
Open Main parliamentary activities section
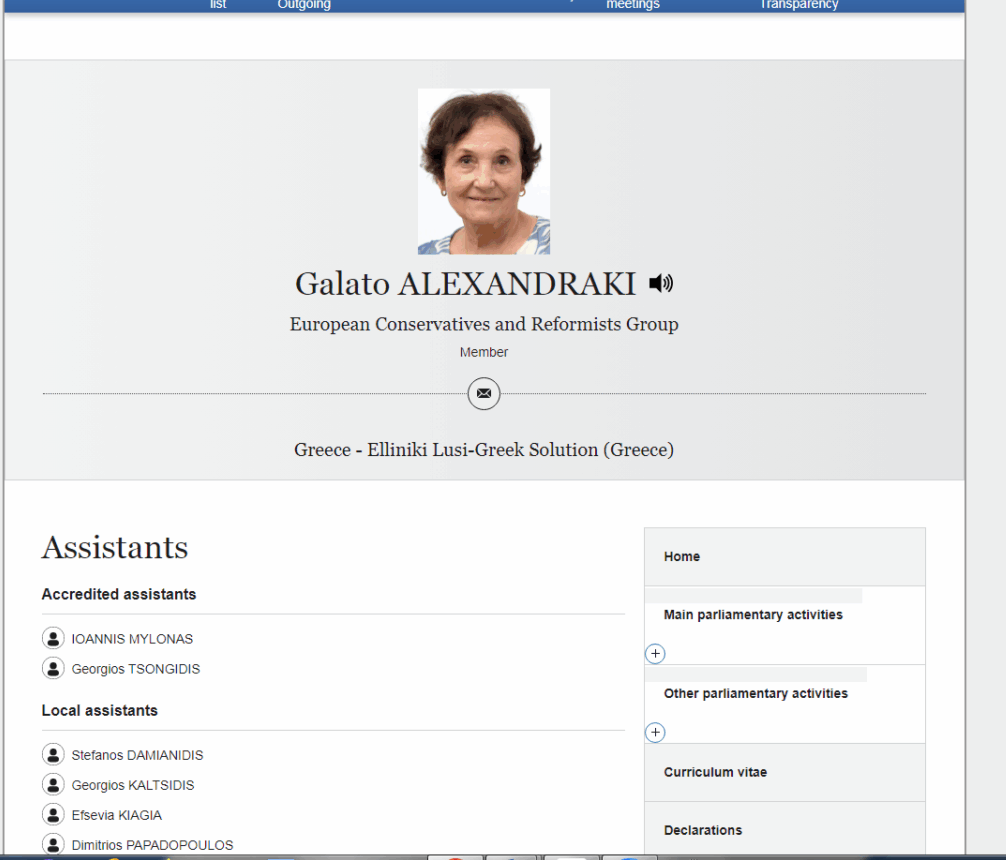pyautogui.click(x=753, y=615)
